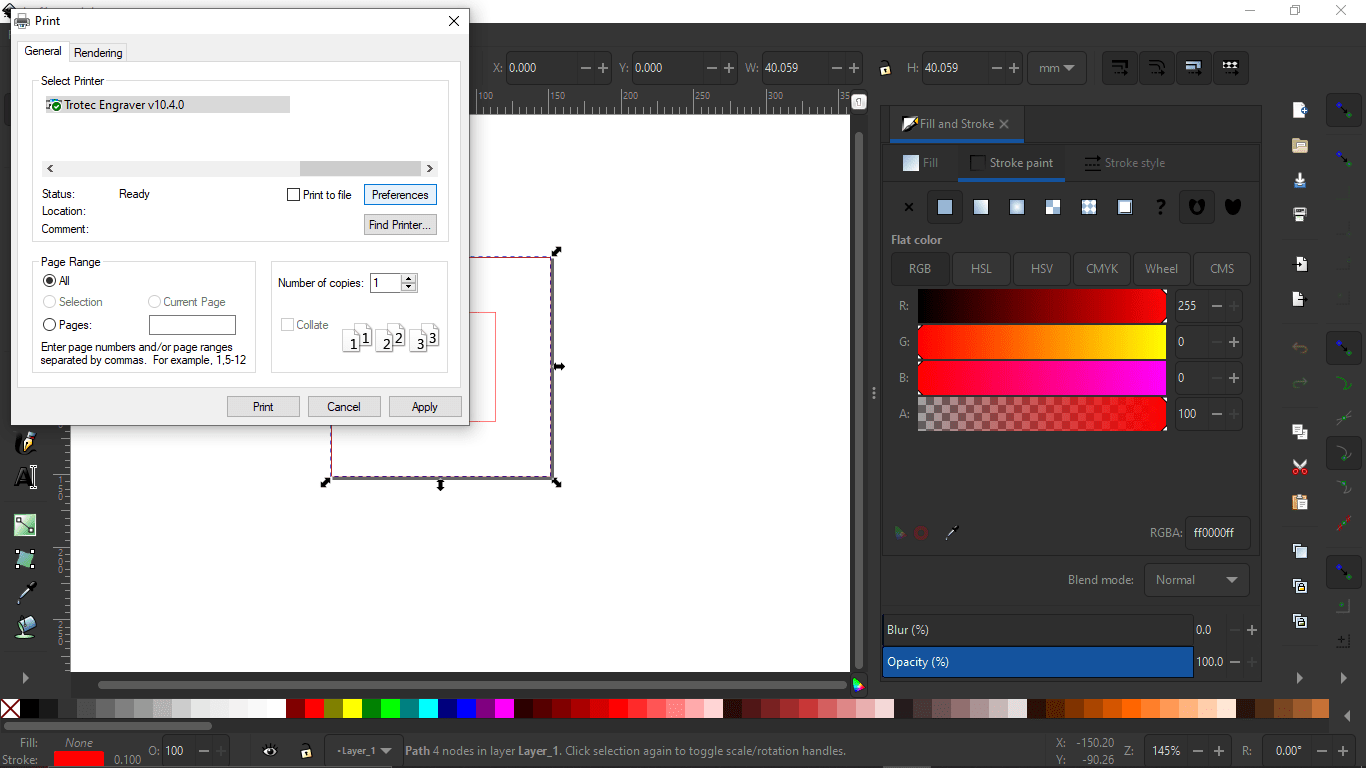Increase number of copies spinner
The height and width of the screenshot is (768, 1366).
click(x=408, y=279)
